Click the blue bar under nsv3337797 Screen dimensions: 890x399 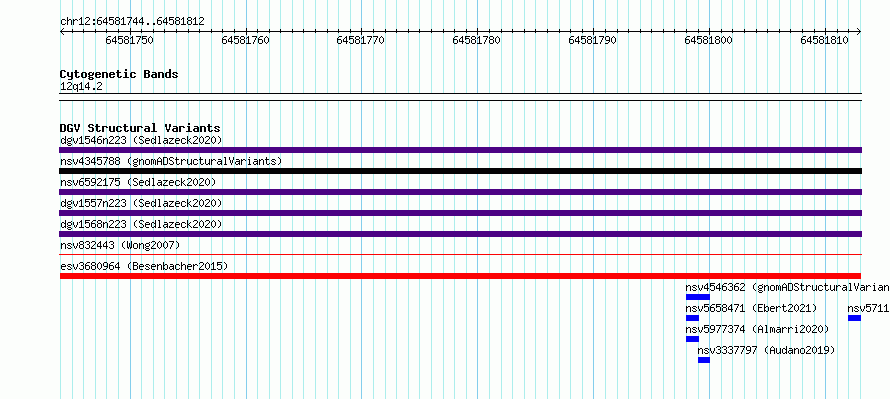pyautogui.click(x=704, y=360)
